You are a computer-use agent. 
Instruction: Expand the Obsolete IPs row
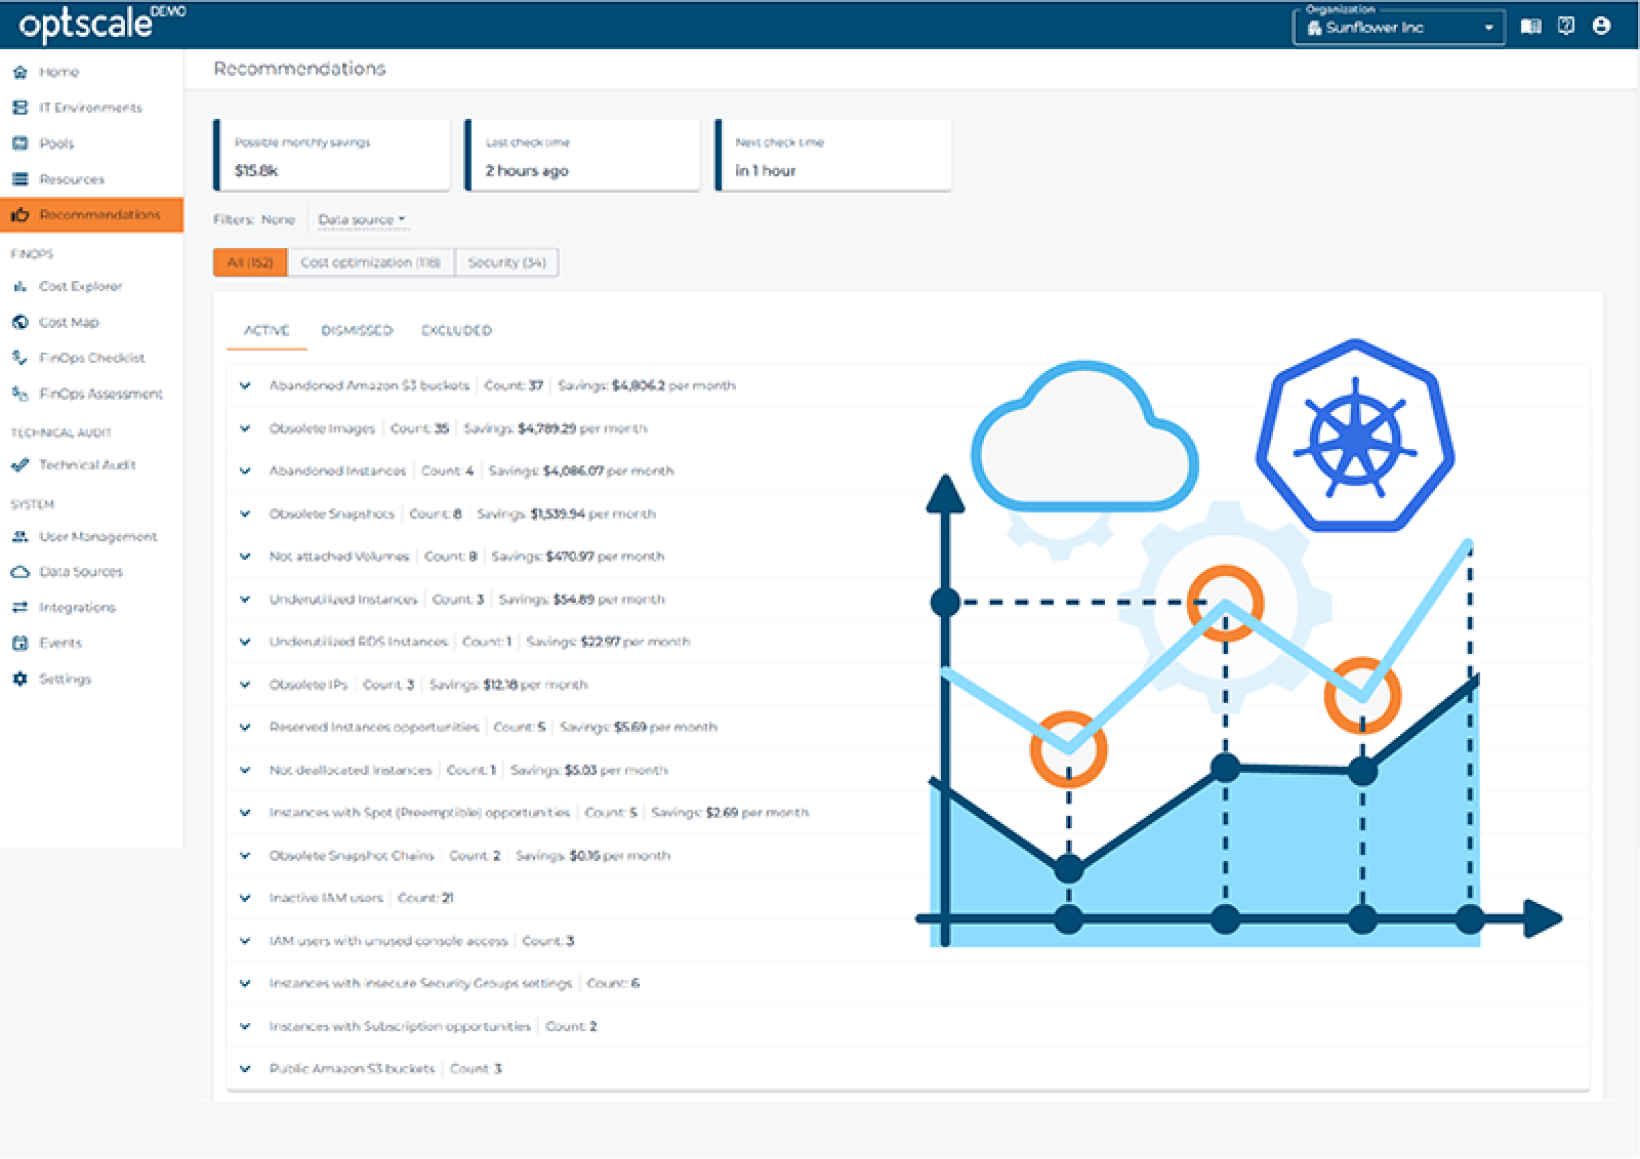[x=245, y=685]
